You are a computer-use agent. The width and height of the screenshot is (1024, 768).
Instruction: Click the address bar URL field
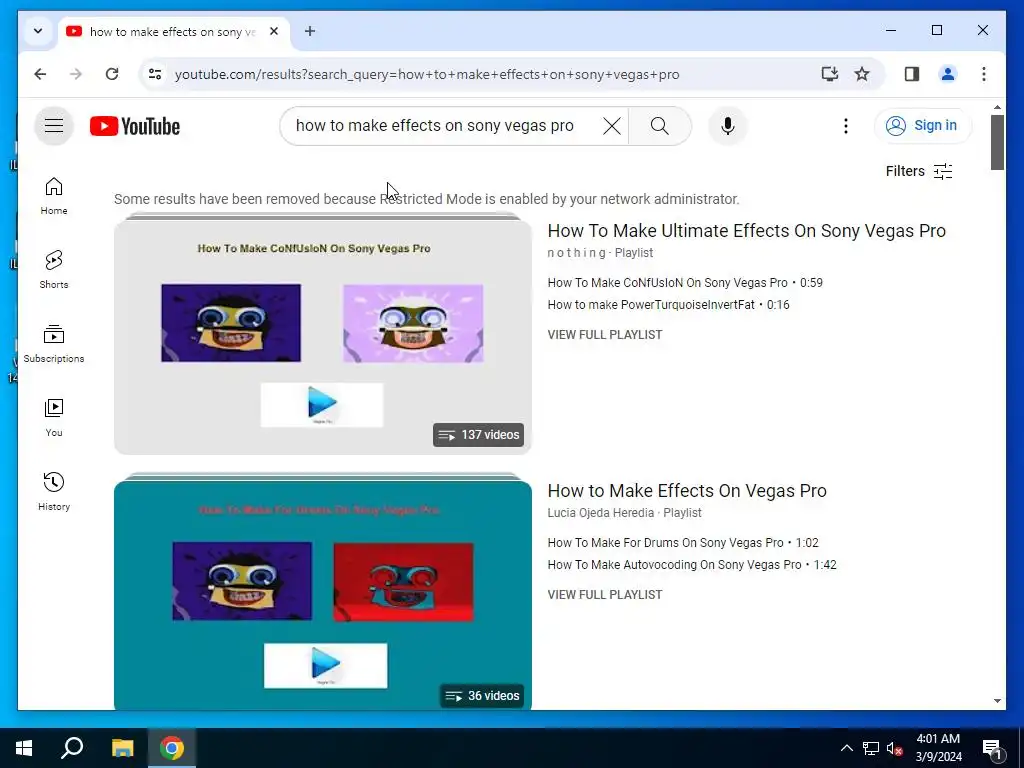(x=427, y=74)
